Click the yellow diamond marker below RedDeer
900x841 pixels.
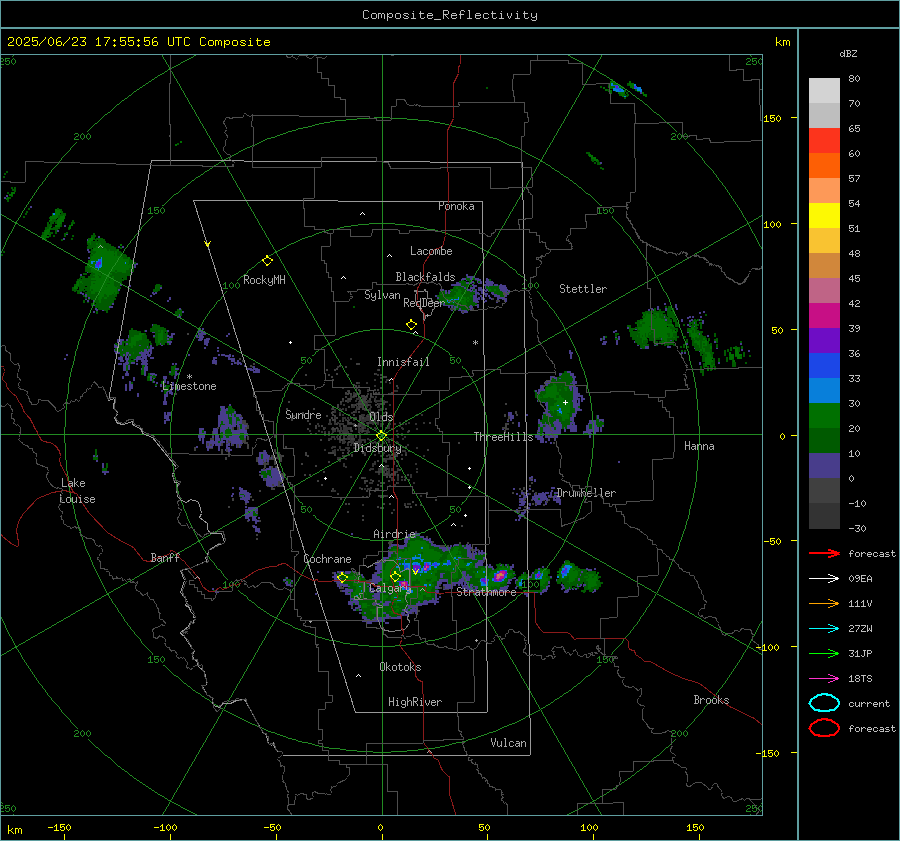click(411, 325)
